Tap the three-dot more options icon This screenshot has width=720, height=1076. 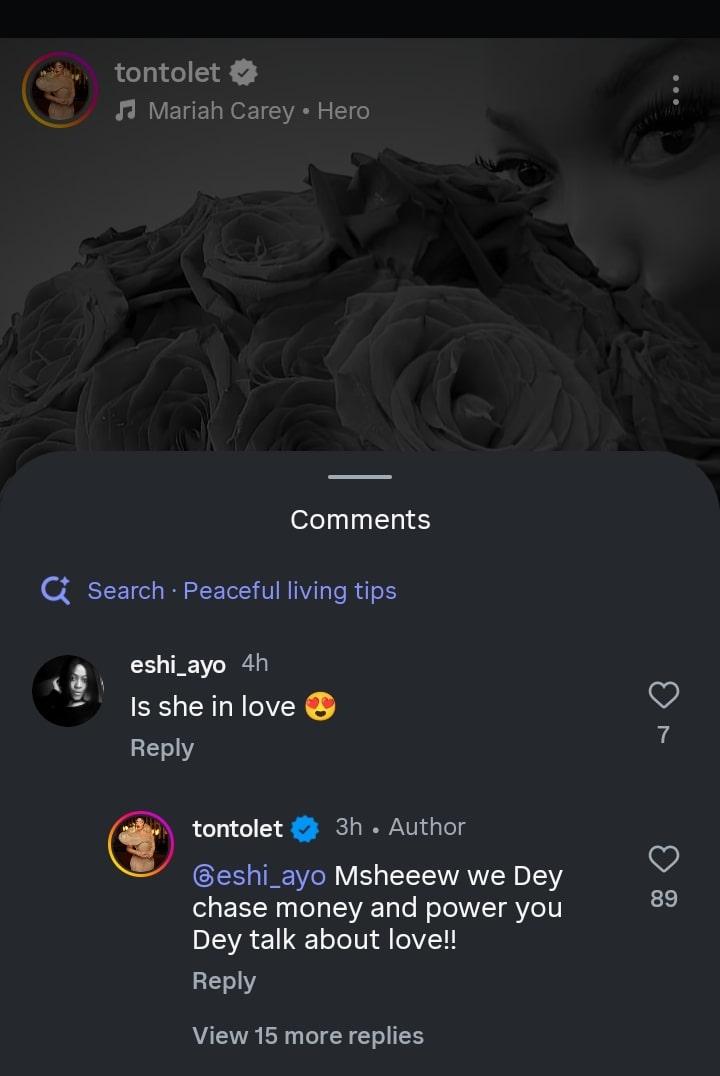[676, 90]
